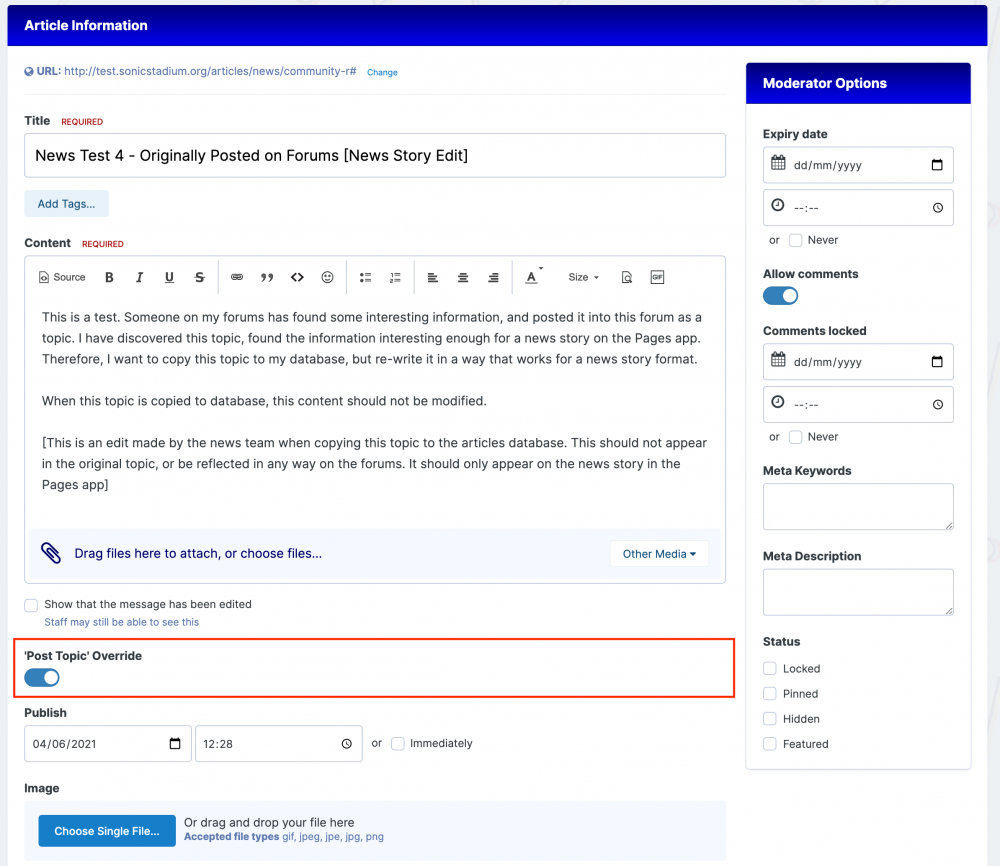
Task: Click the clock icon beside Comments locked time
Action: pyautogui.click(x=778, y=402)
